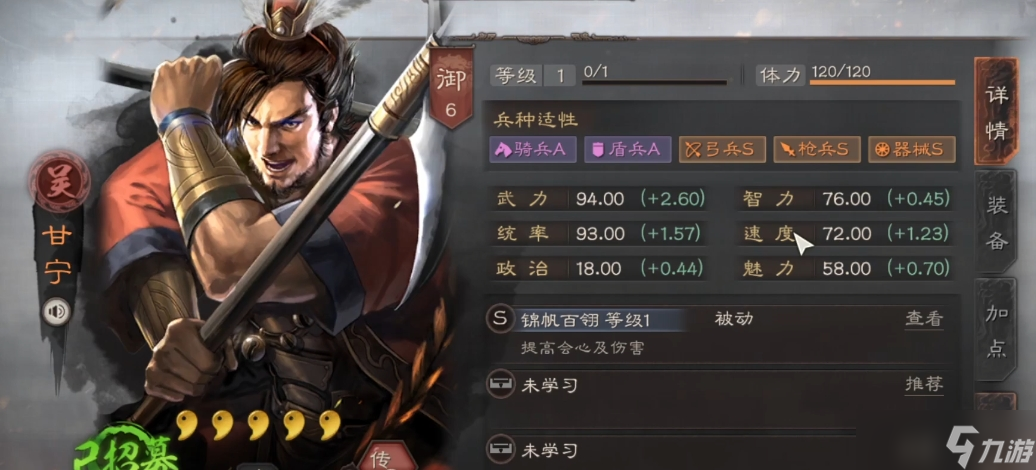Select the 枪兵S spearman aptitude badge
This screenshot has height=470, width=1036.
pos(817,149)
